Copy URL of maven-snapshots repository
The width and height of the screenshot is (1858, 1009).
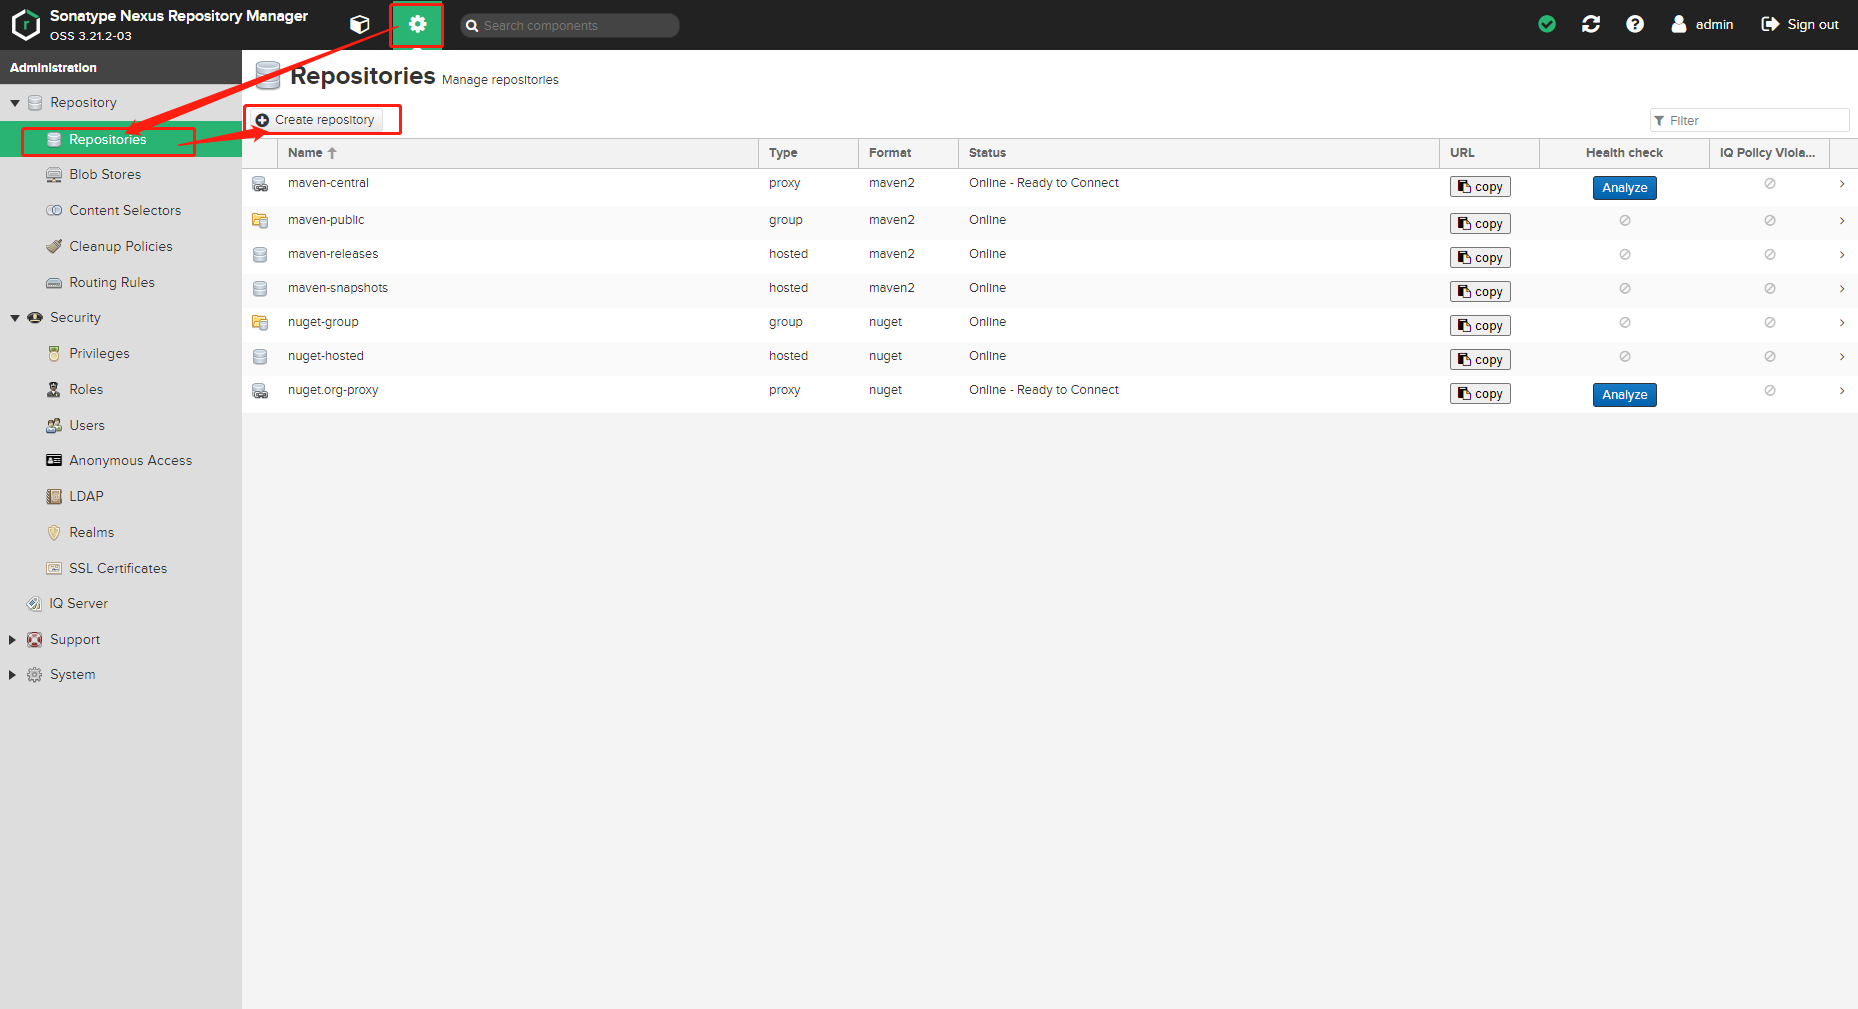click(1480, 292)
